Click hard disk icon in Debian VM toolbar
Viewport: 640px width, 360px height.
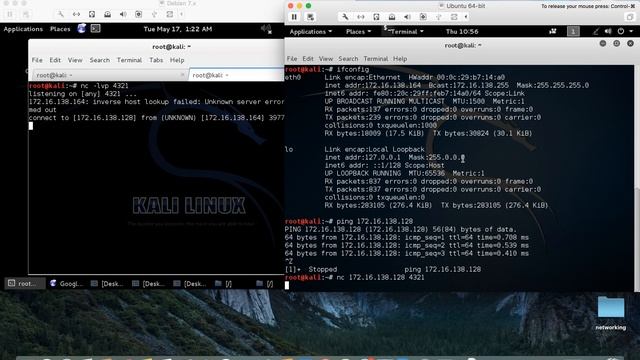92,14
